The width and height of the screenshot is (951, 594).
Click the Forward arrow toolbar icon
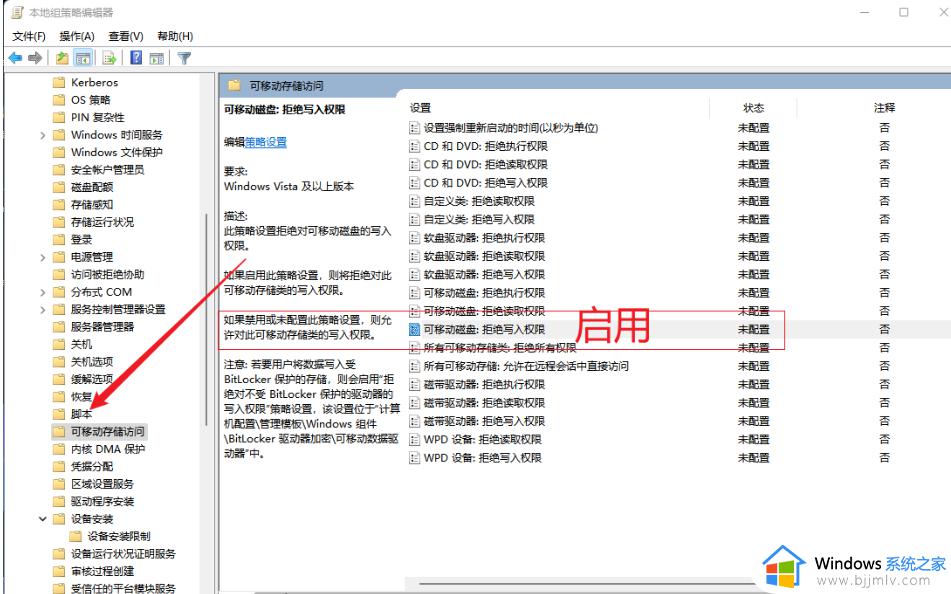[x=35, y=58]
